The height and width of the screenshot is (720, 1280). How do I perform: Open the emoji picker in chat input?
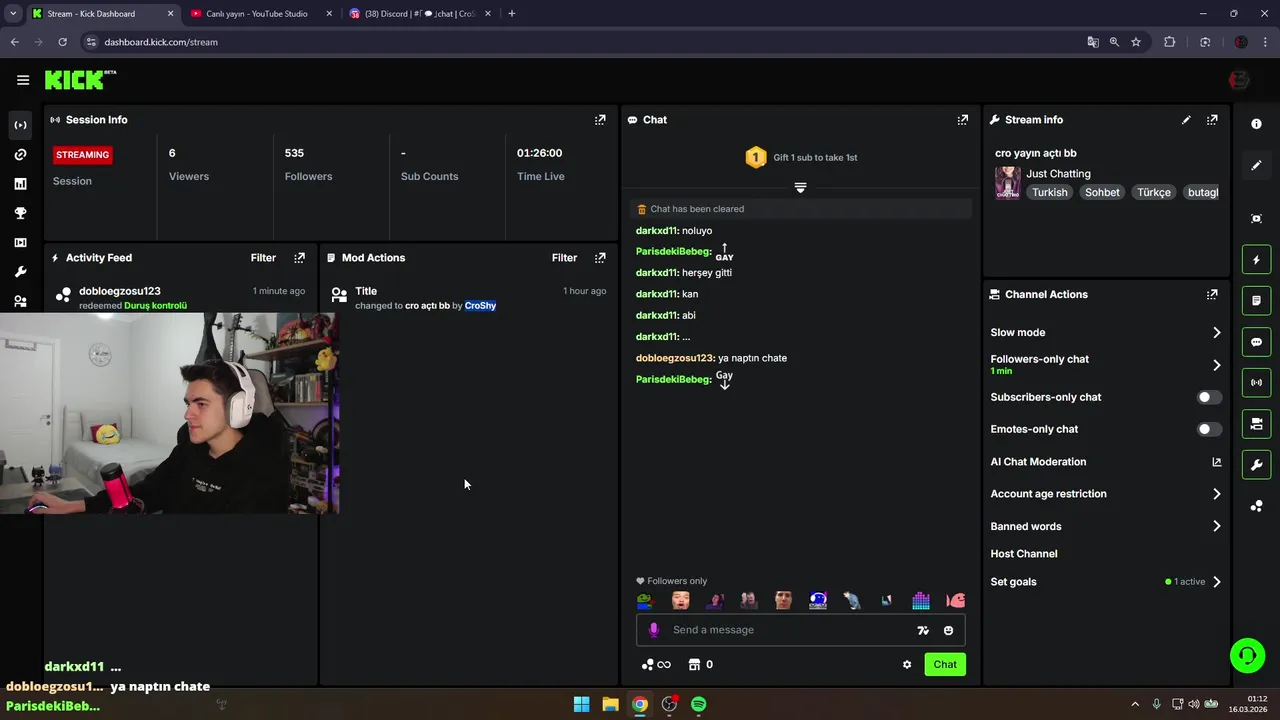(948, 630)
